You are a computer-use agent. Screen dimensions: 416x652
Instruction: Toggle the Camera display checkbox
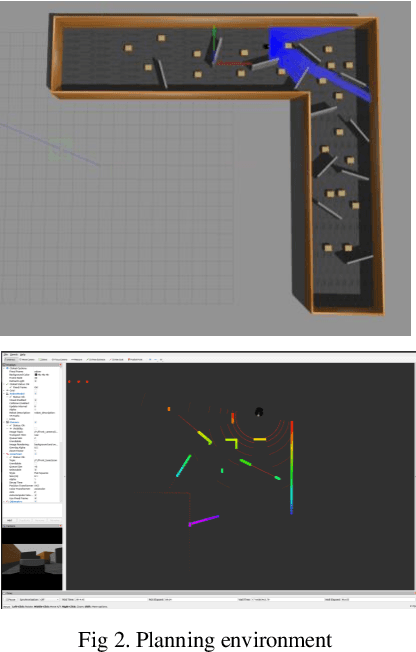point(35,422)
